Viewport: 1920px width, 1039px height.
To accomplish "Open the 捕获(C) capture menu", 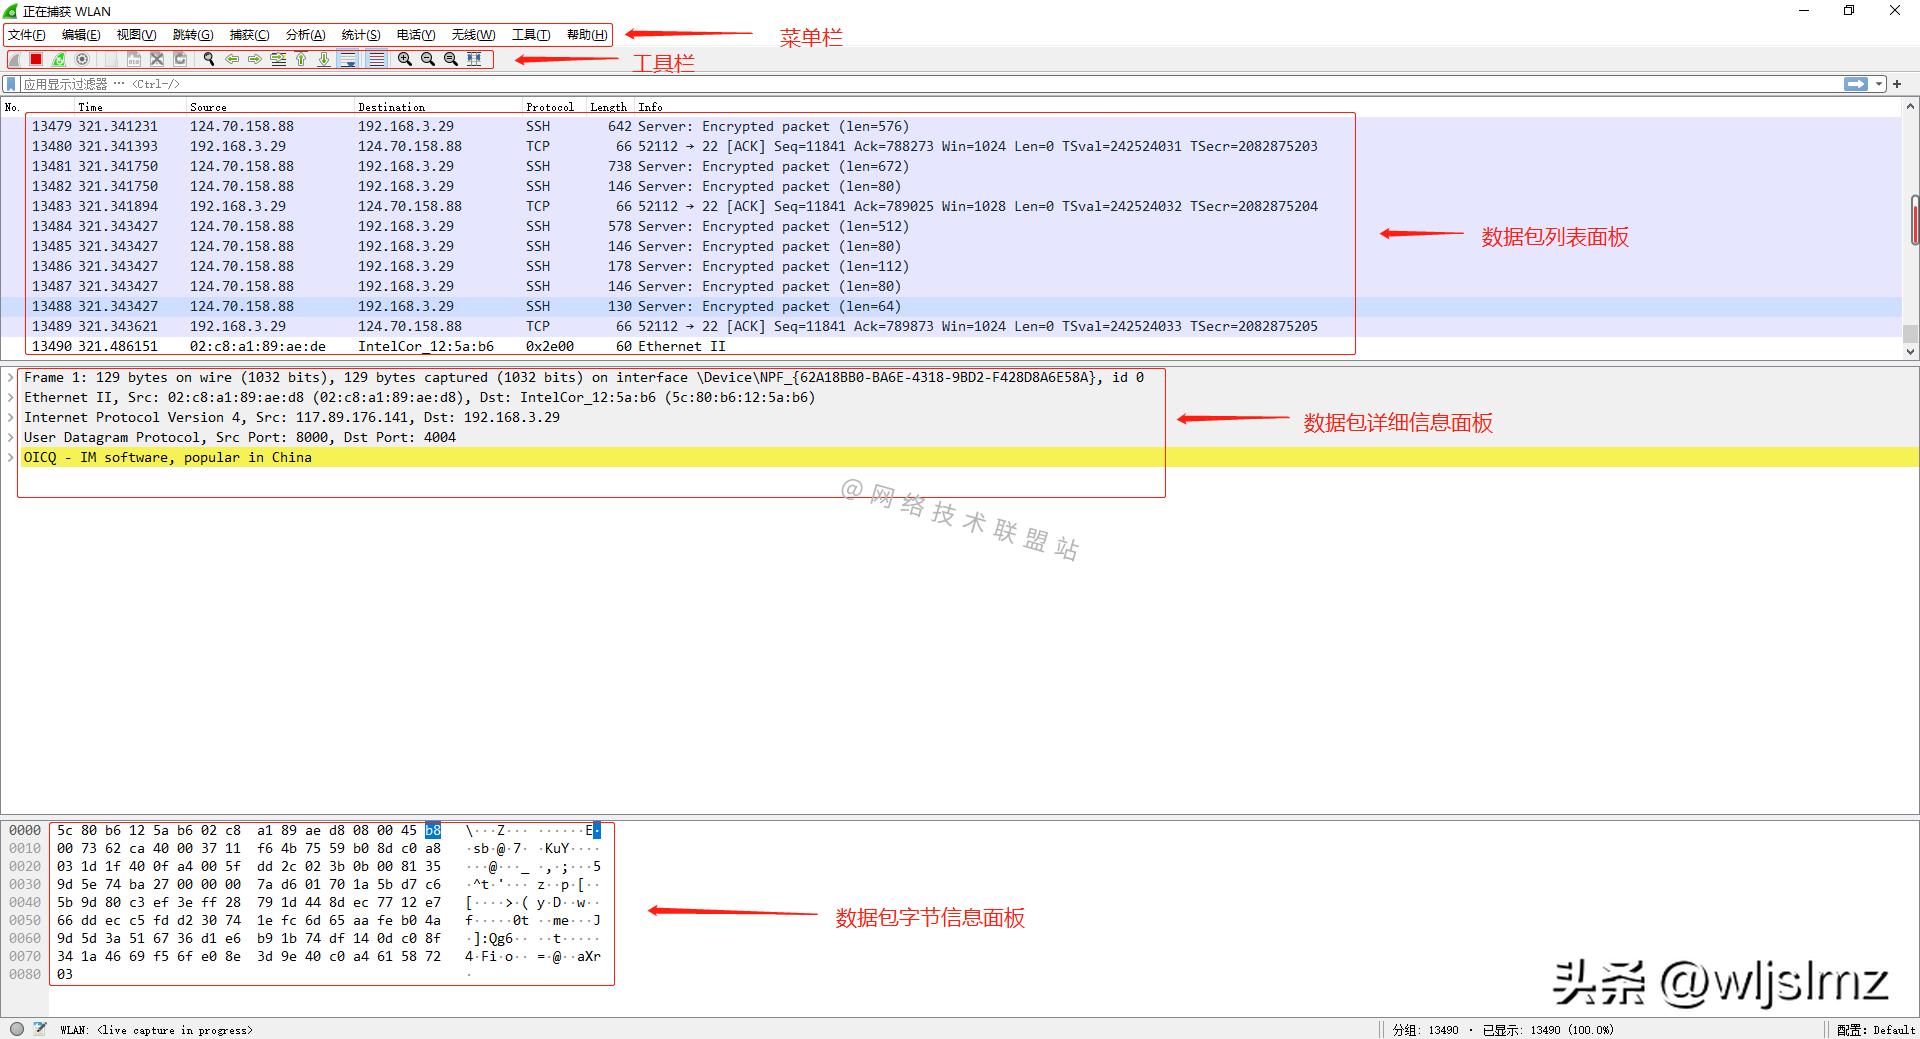I will (x=249, y=35).
